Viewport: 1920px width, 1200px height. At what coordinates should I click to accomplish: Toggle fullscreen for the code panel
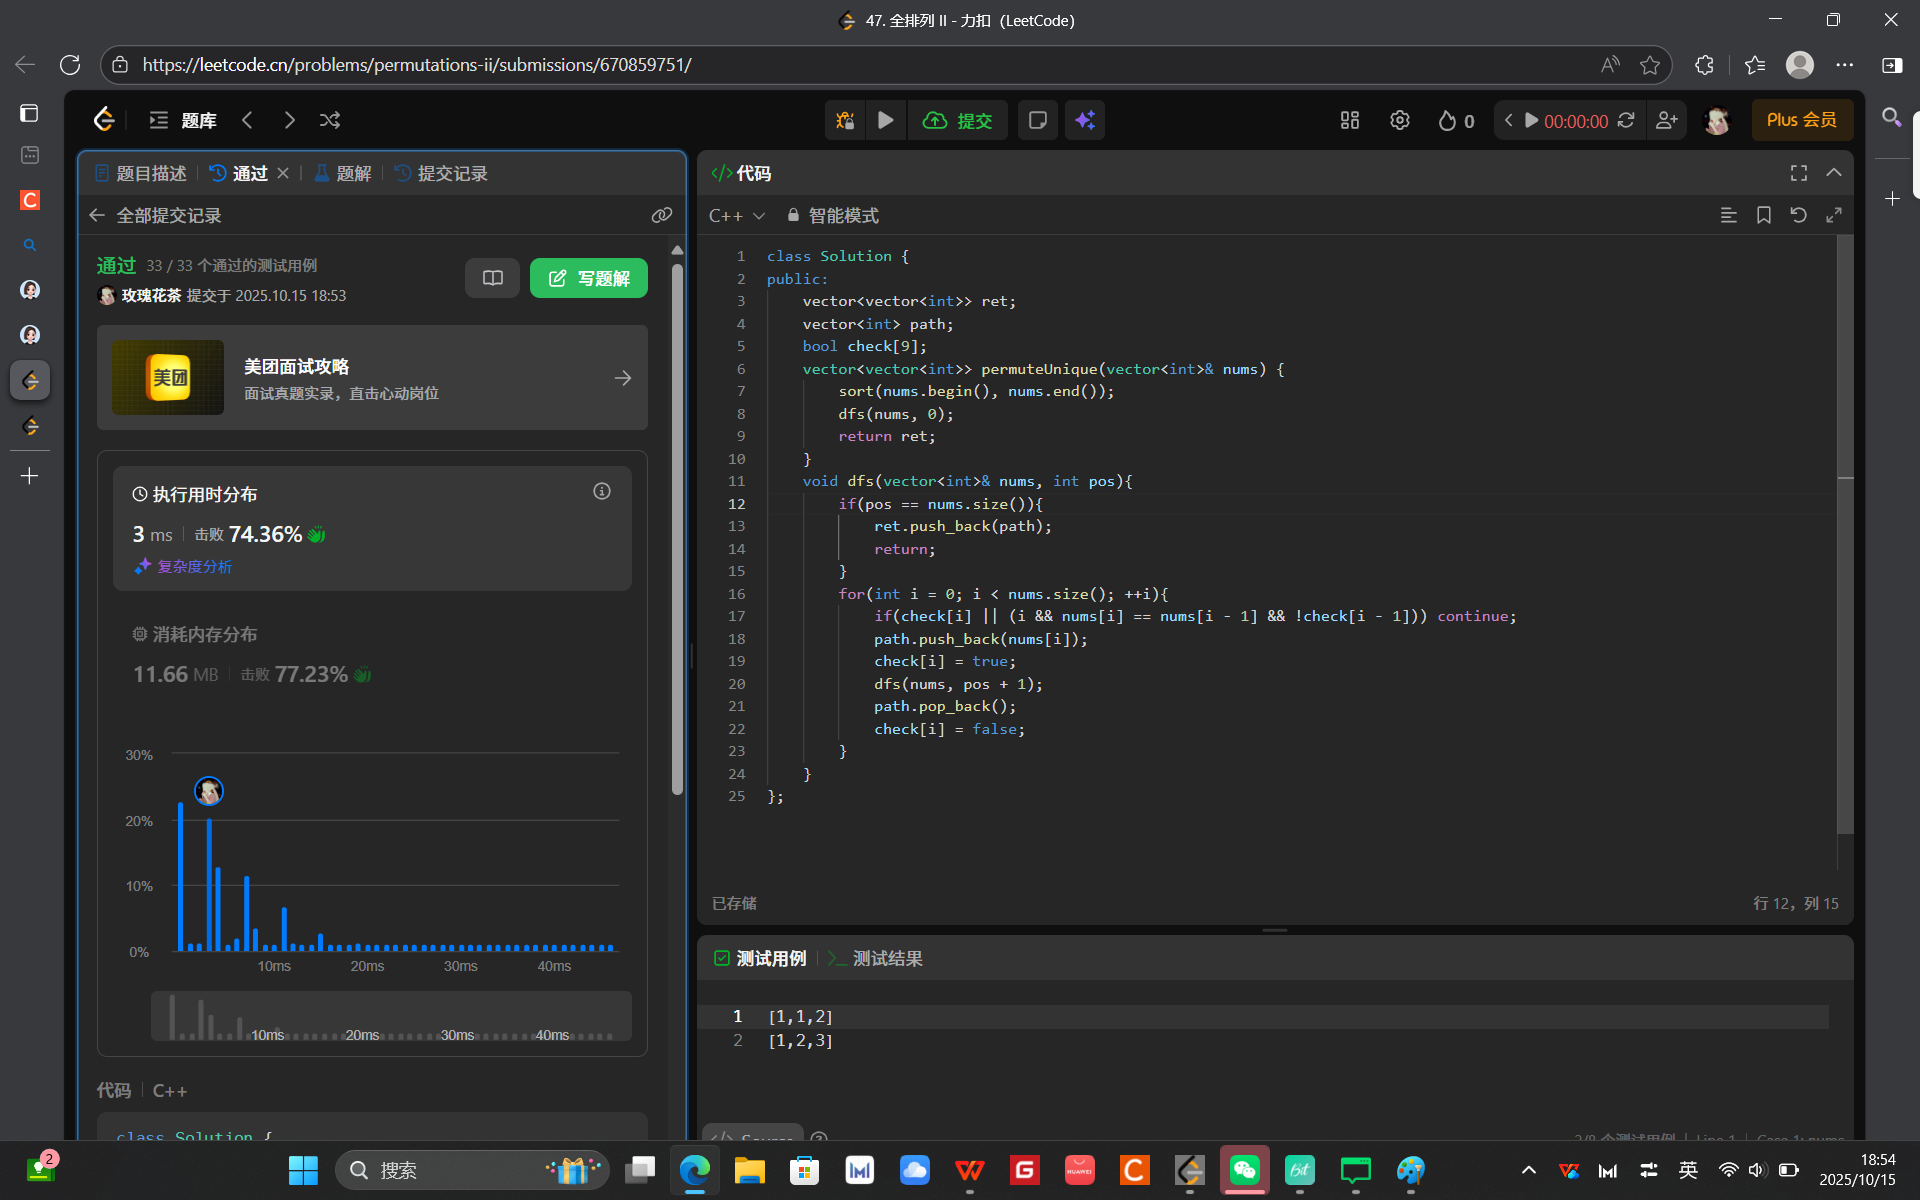1798,173
